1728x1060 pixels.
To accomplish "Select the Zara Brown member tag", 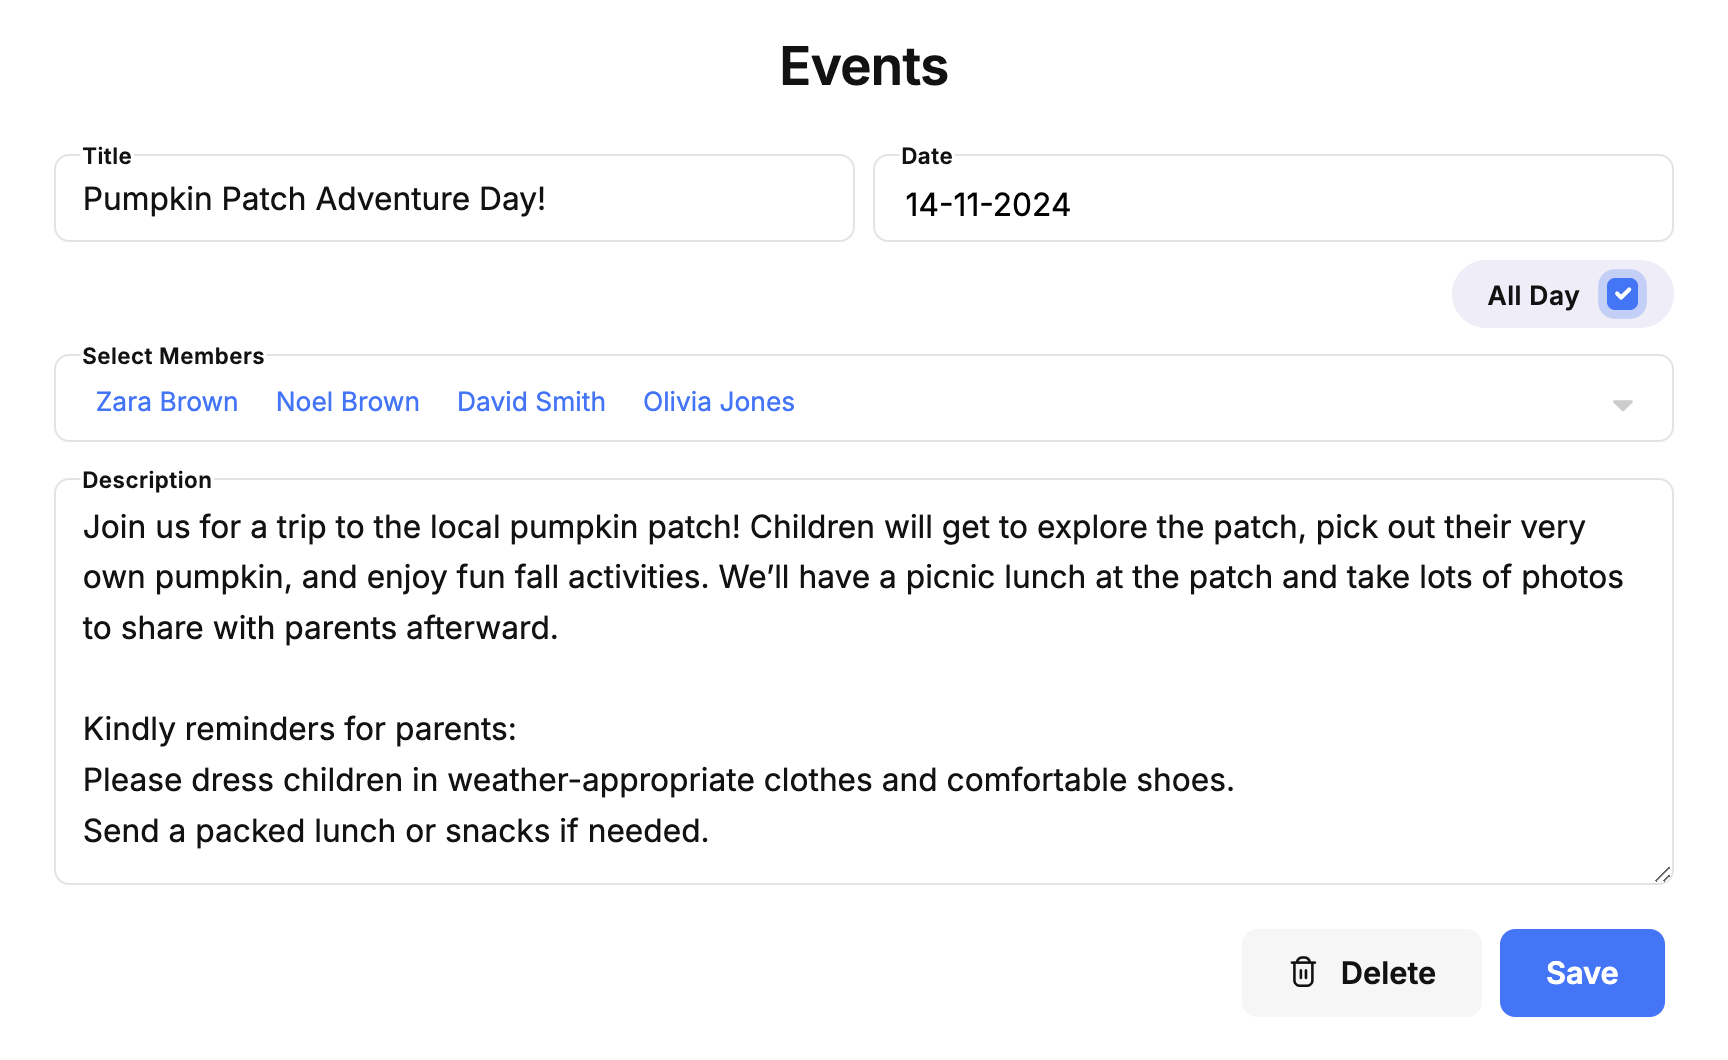I will pos(167,402).
